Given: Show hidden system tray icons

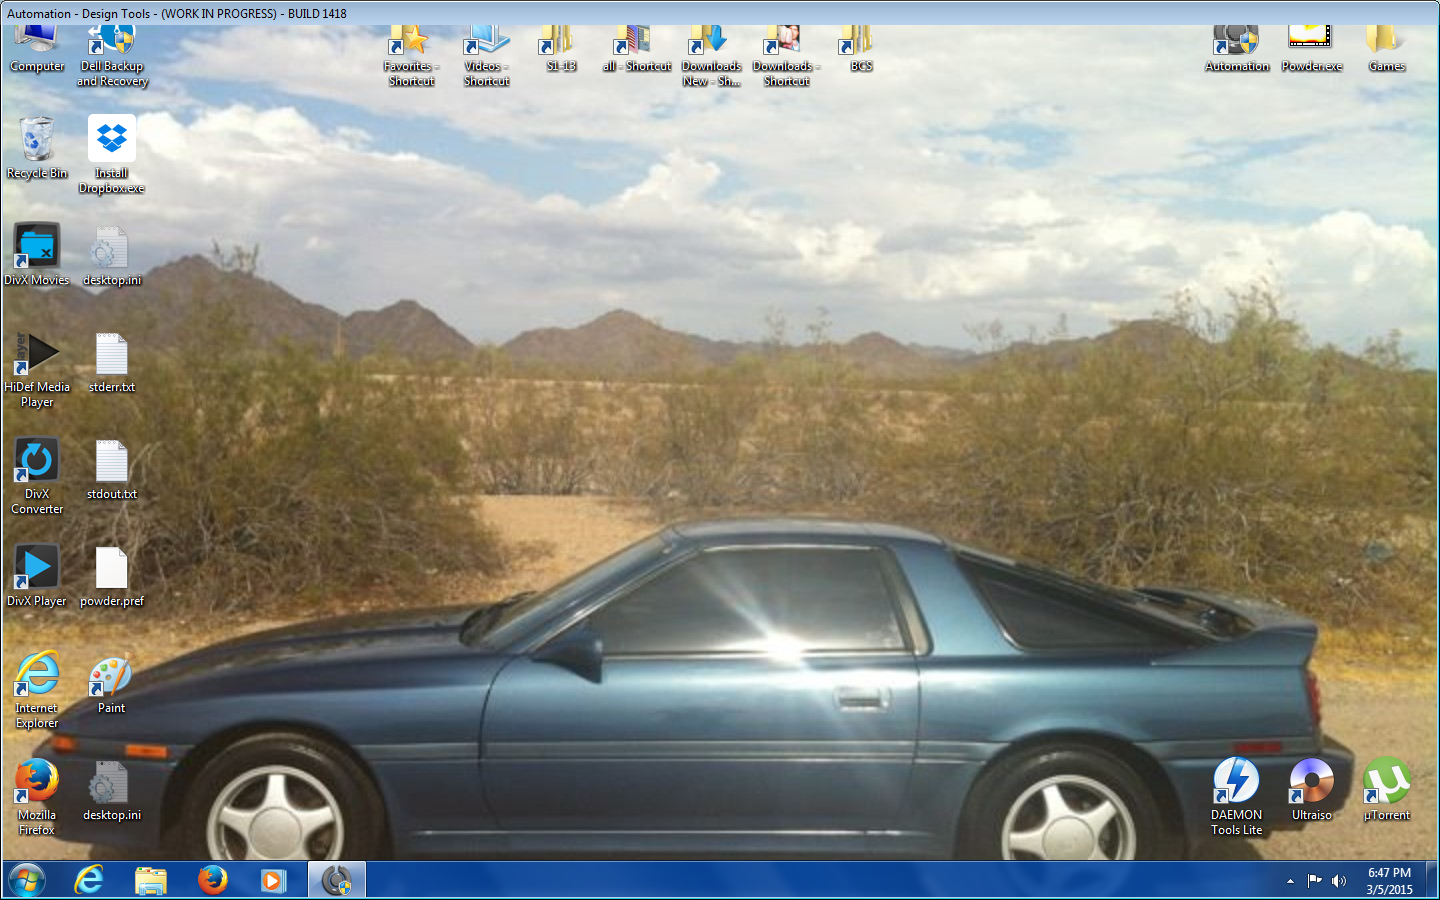Looking at the screenshot, I should pos(1290,881).
